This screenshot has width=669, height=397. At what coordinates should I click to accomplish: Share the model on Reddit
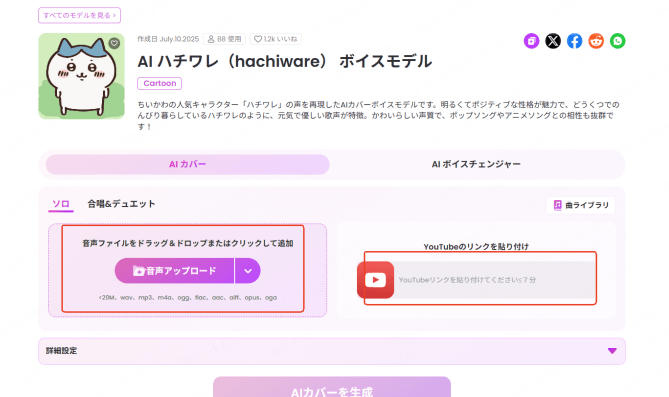pos(596,41)
